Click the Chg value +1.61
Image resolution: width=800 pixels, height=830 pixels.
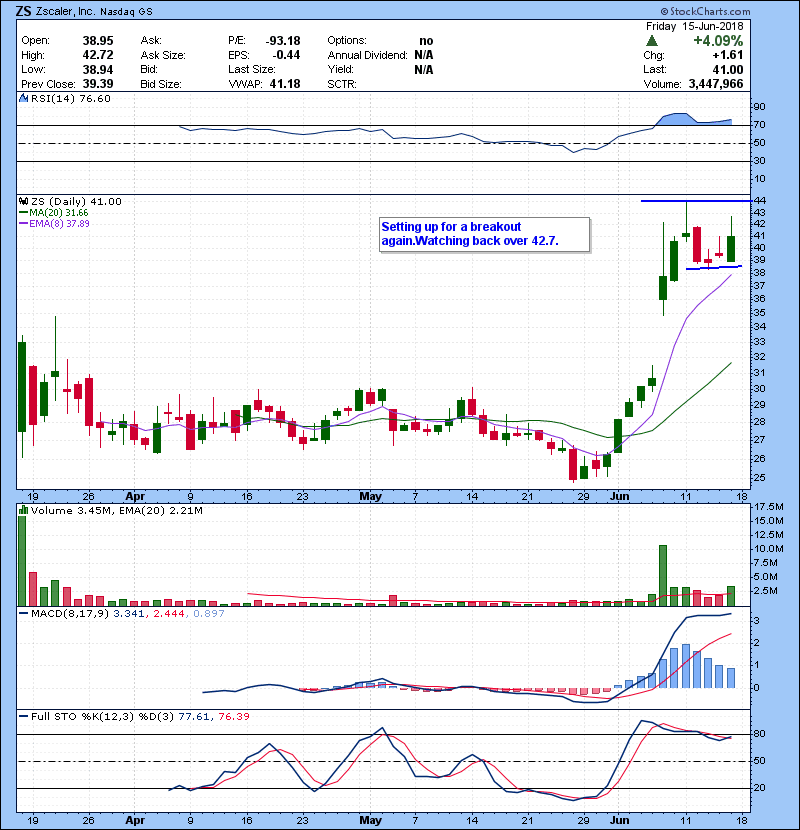[x=727, y=55]
